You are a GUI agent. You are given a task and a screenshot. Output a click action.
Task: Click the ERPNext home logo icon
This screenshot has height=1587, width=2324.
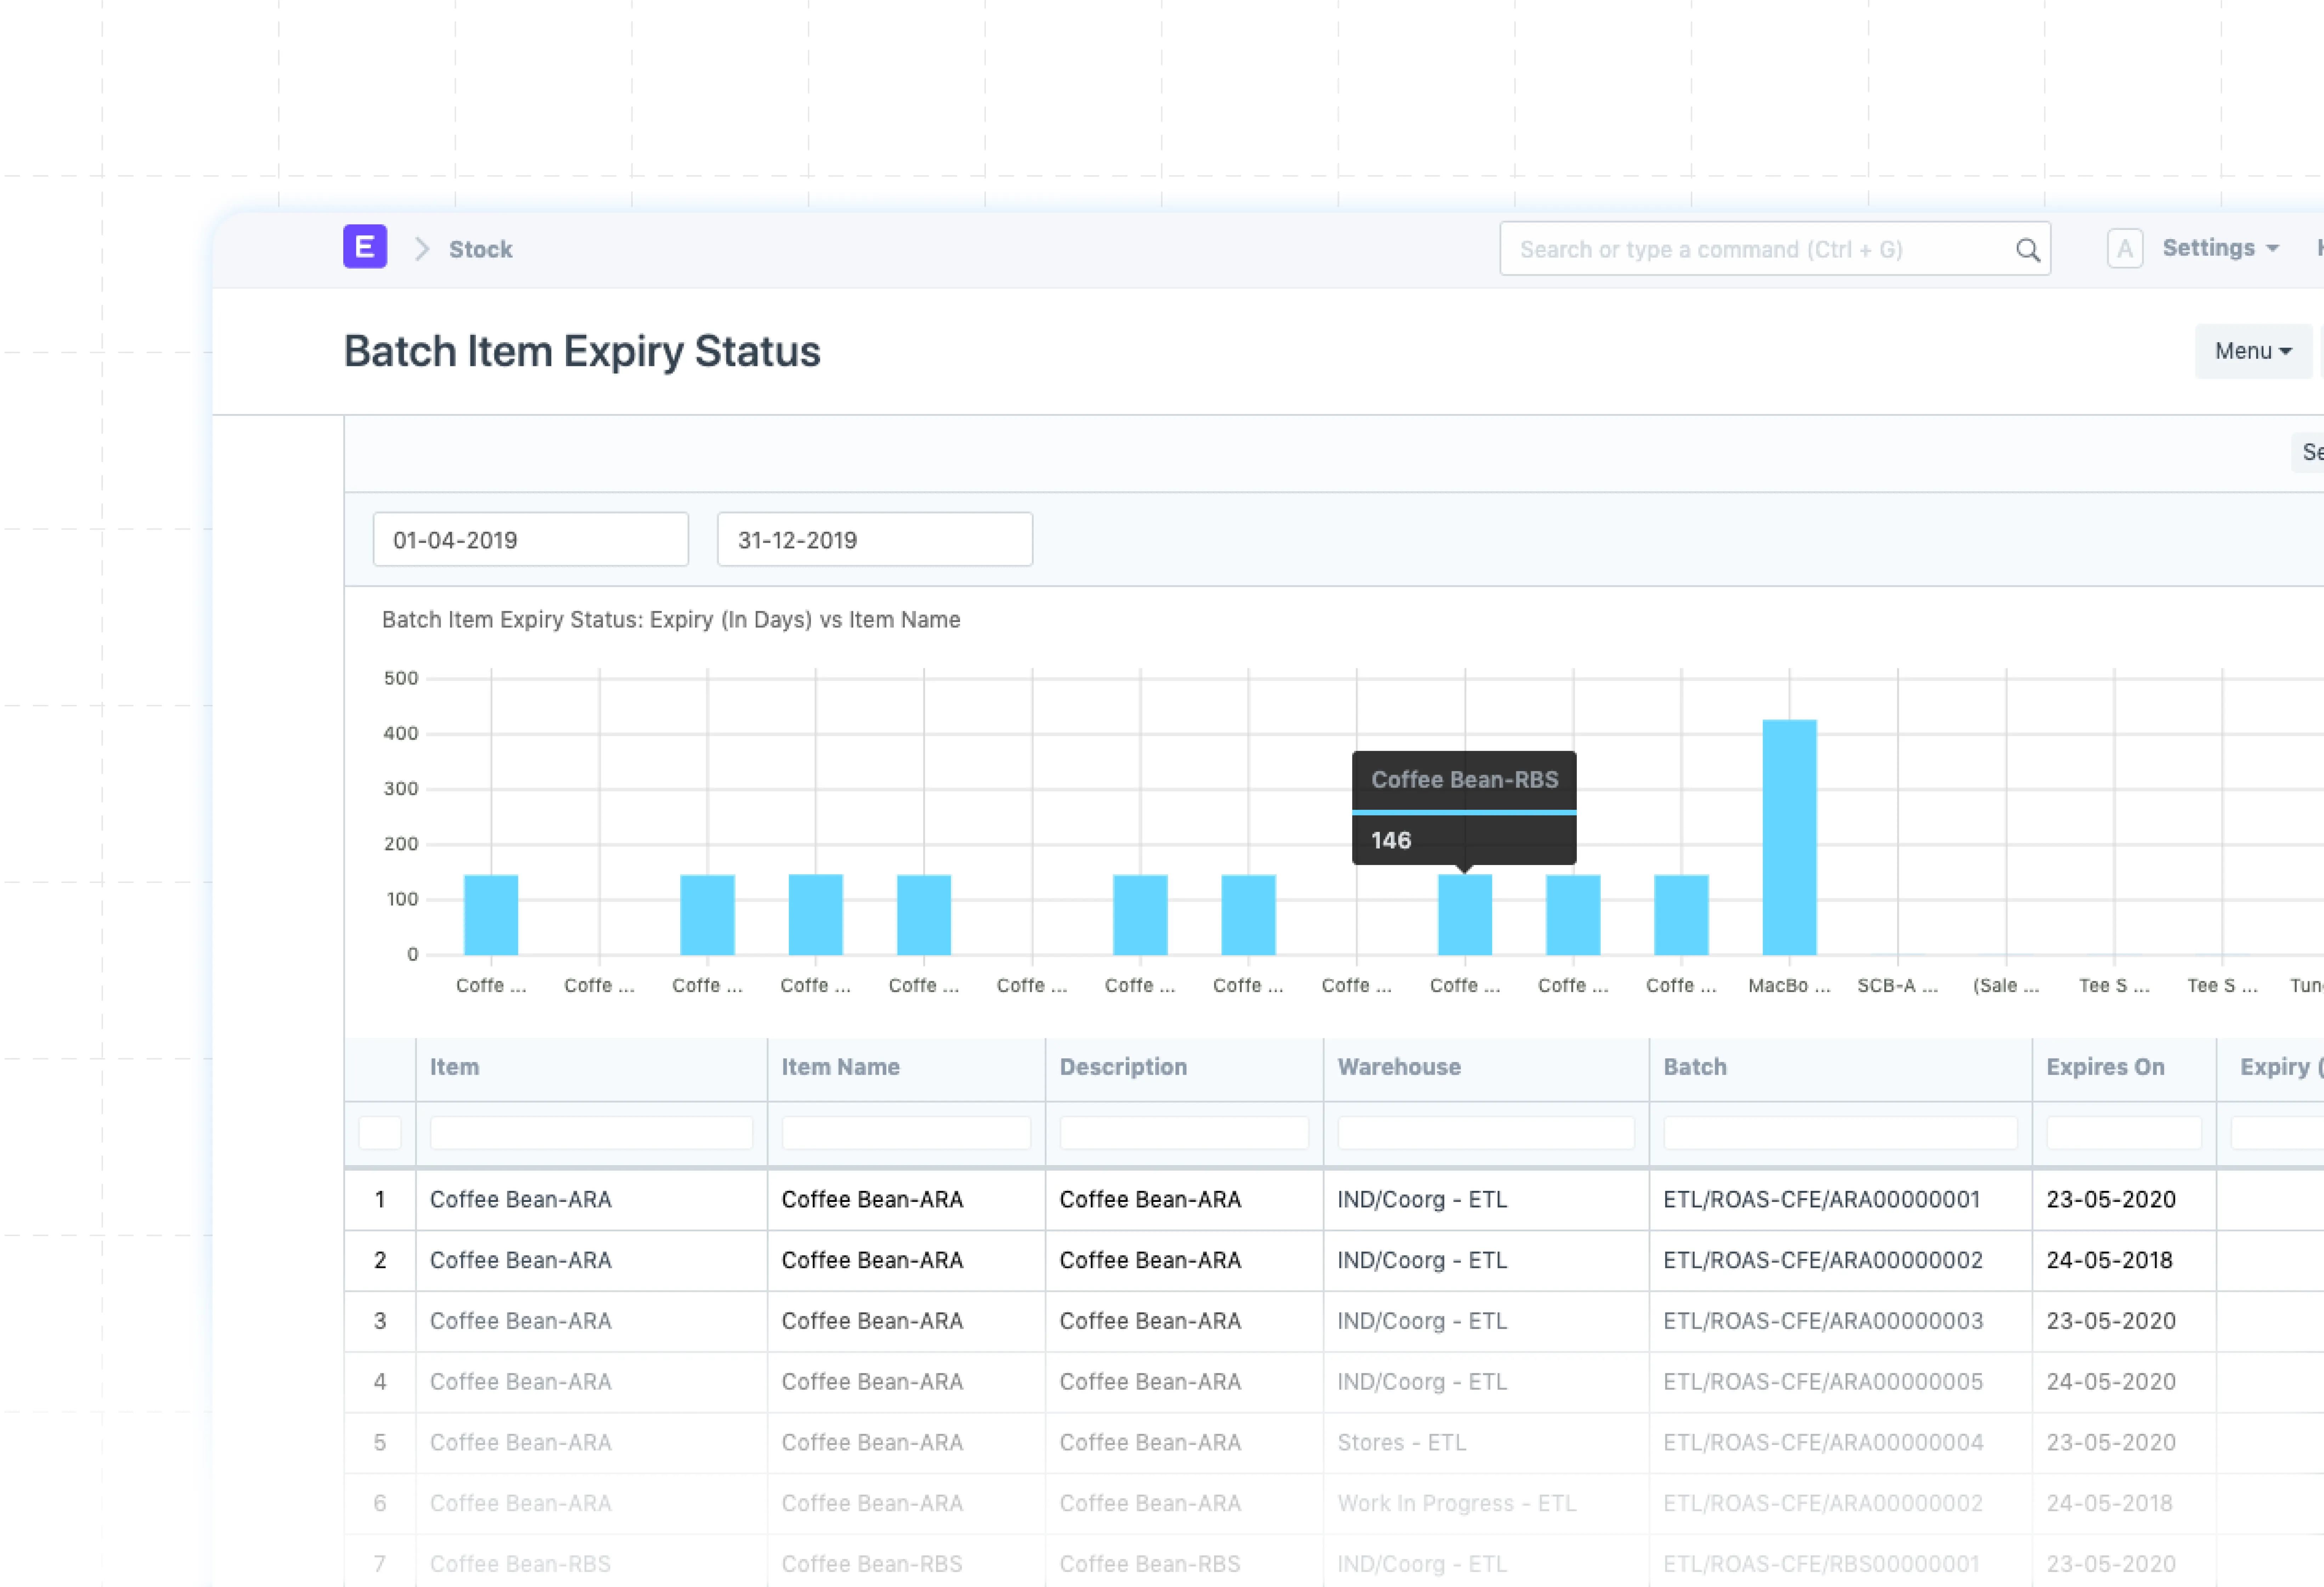click(x=365, y=247)
